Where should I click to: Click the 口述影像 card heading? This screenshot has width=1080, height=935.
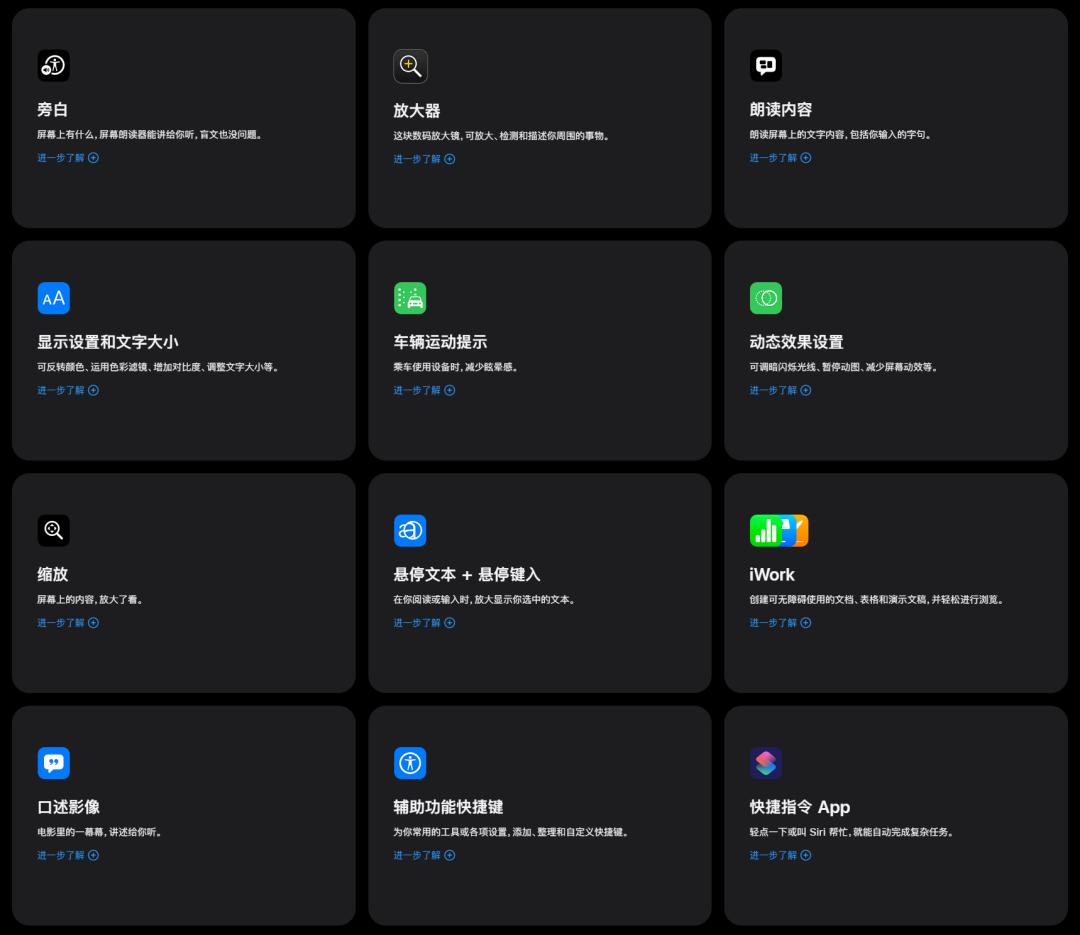pos(68,807)
